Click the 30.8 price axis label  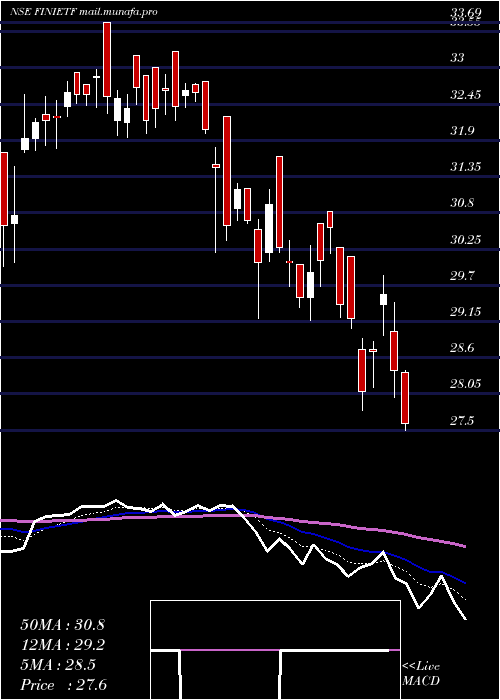[462, 203]
